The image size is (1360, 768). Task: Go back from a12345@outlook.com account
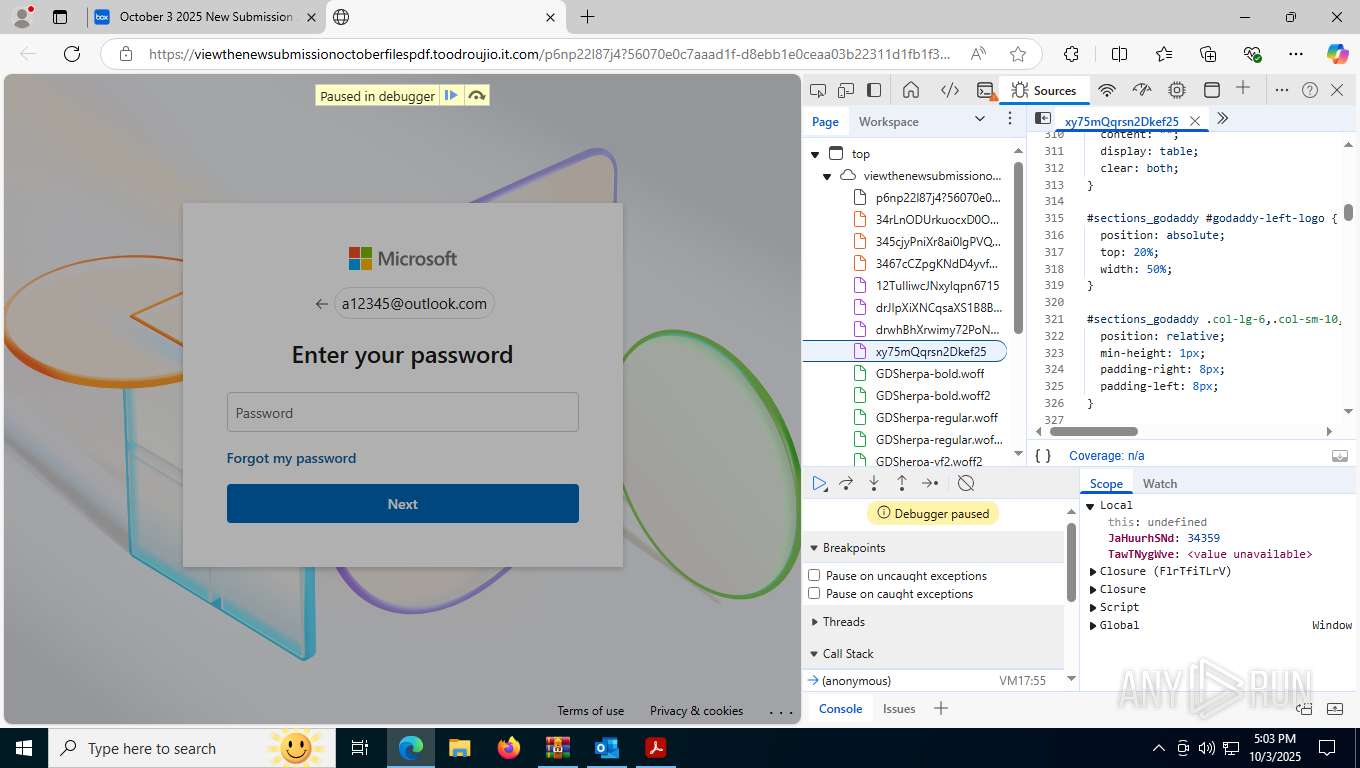coord(321,304)
